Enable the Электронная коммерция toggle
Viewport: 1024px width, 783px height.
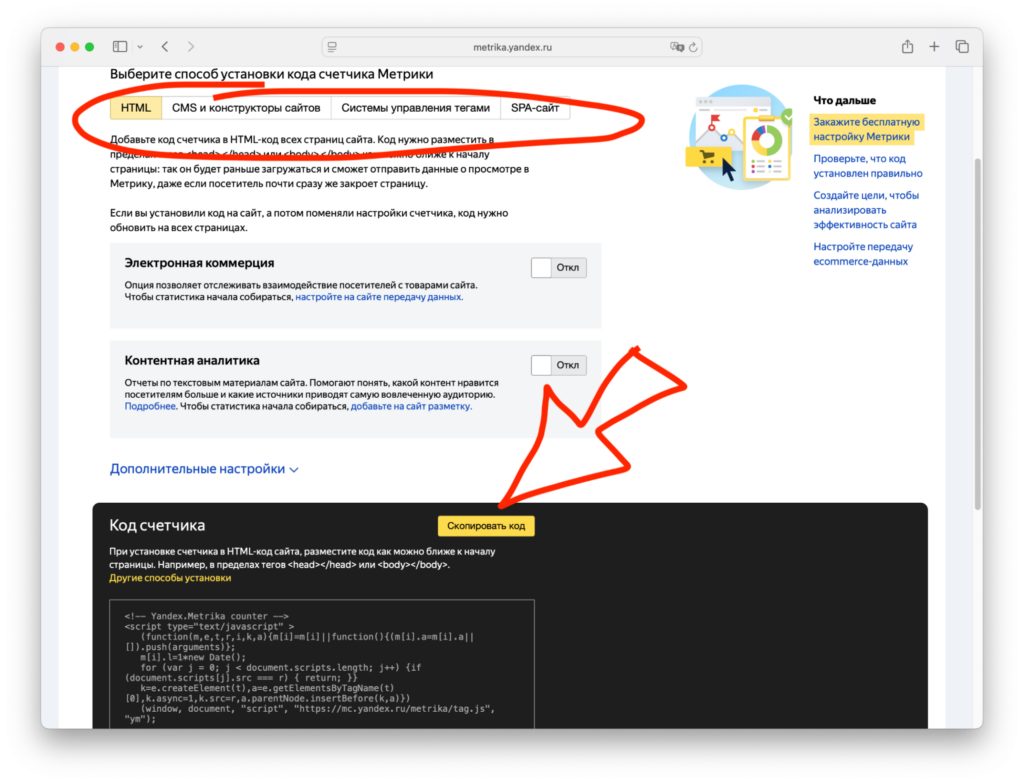pos(558,267)
